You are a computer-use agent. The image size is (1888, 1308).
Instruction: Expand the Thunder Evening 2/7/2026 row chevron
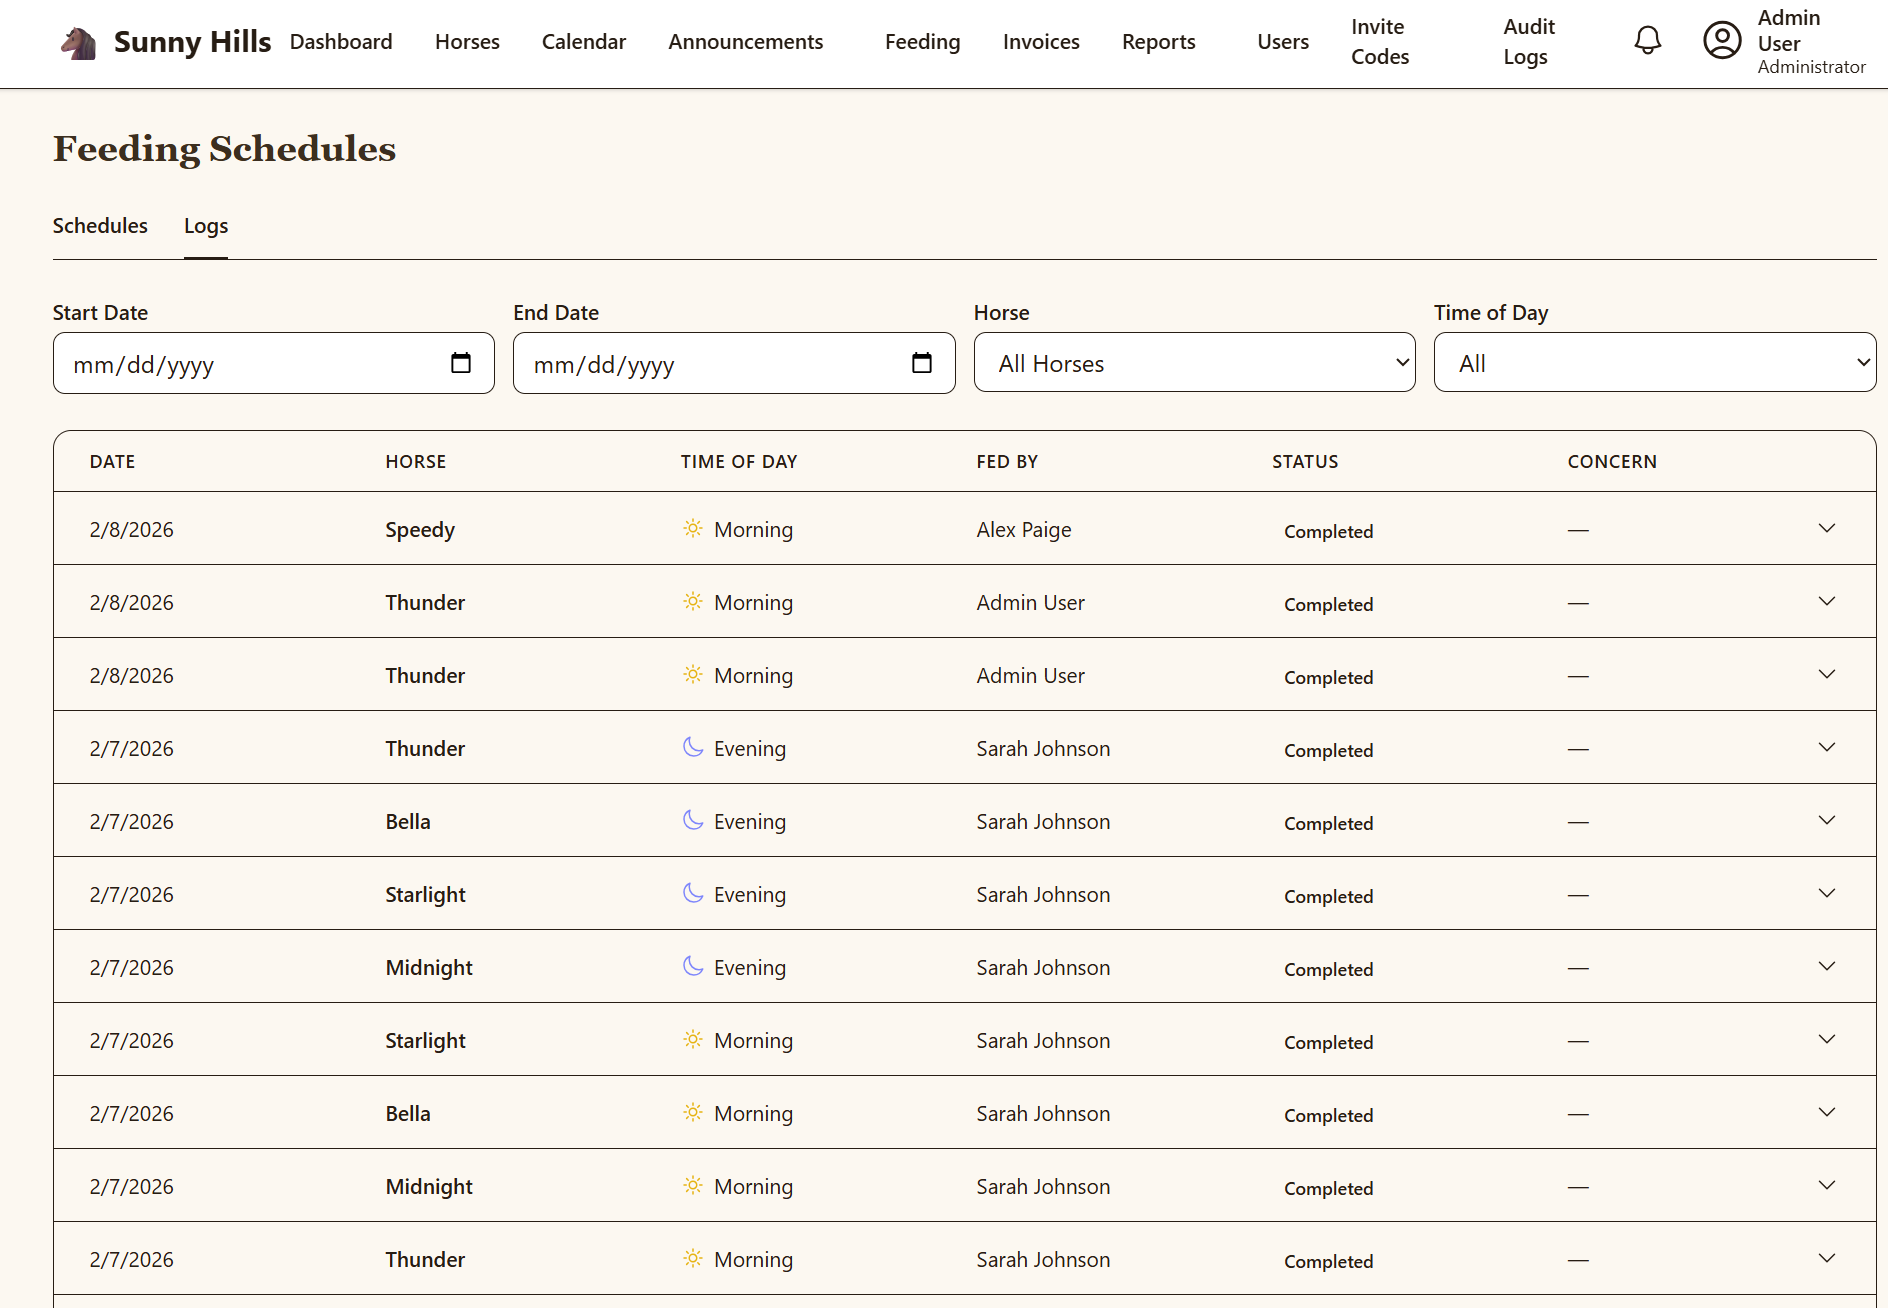point(1827,747)
